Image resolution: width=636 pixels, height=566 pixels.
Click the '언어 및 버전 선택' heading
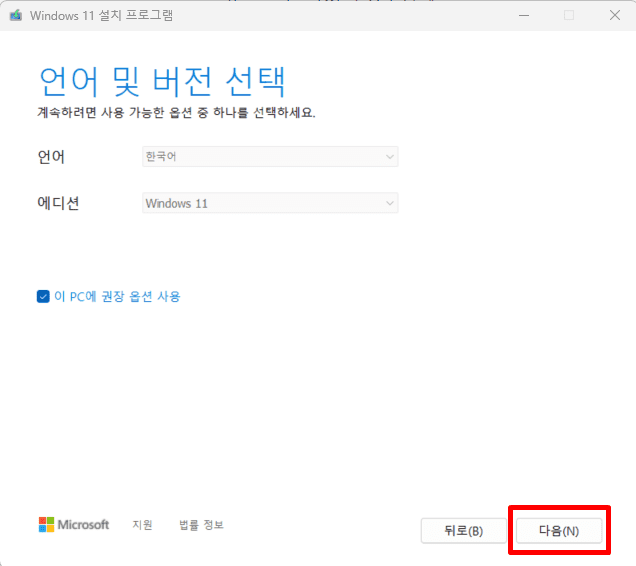point(162,82)
